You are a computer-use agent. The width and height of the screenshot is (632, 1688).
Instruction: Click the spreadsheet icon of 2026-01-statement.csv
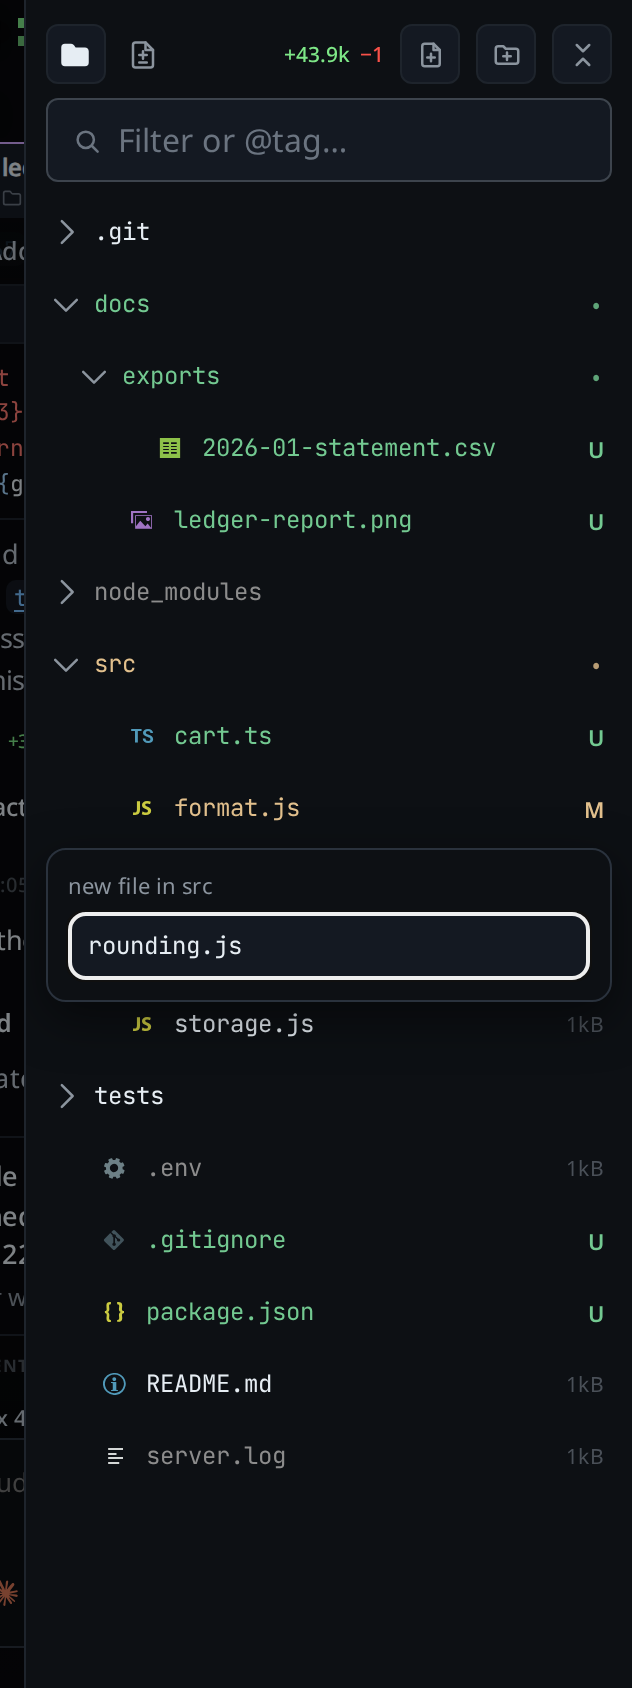tap(170, 448)
